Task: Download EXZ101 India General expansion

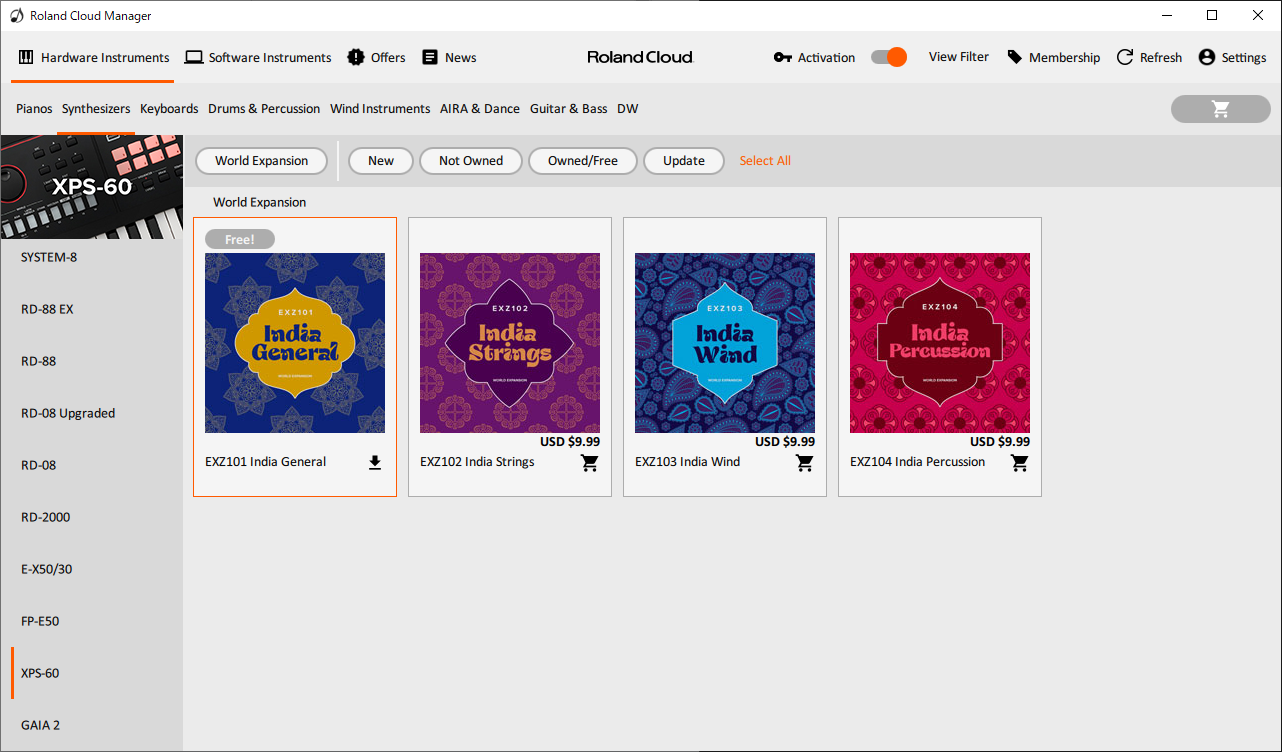Action: tap(375, 463)
